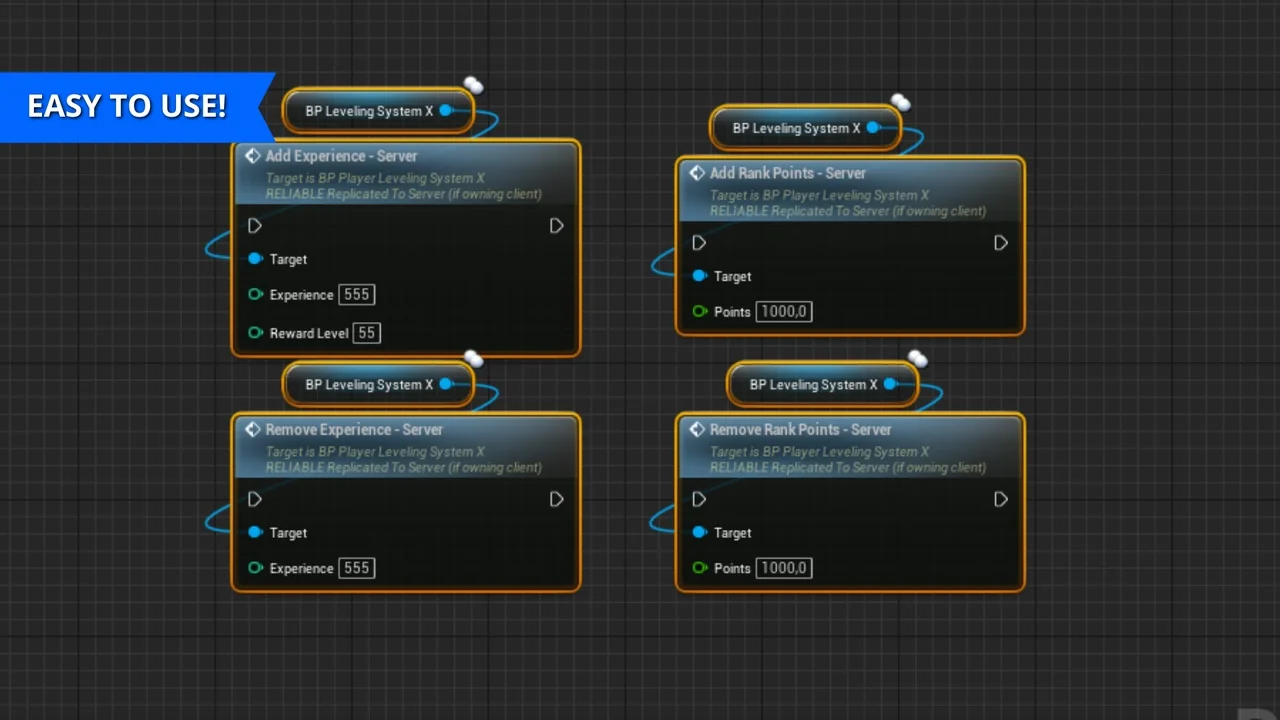Edit Experience value field in Add Experience node
The width and height of the screenshot is (1280, 720).
tap(357, 295)
